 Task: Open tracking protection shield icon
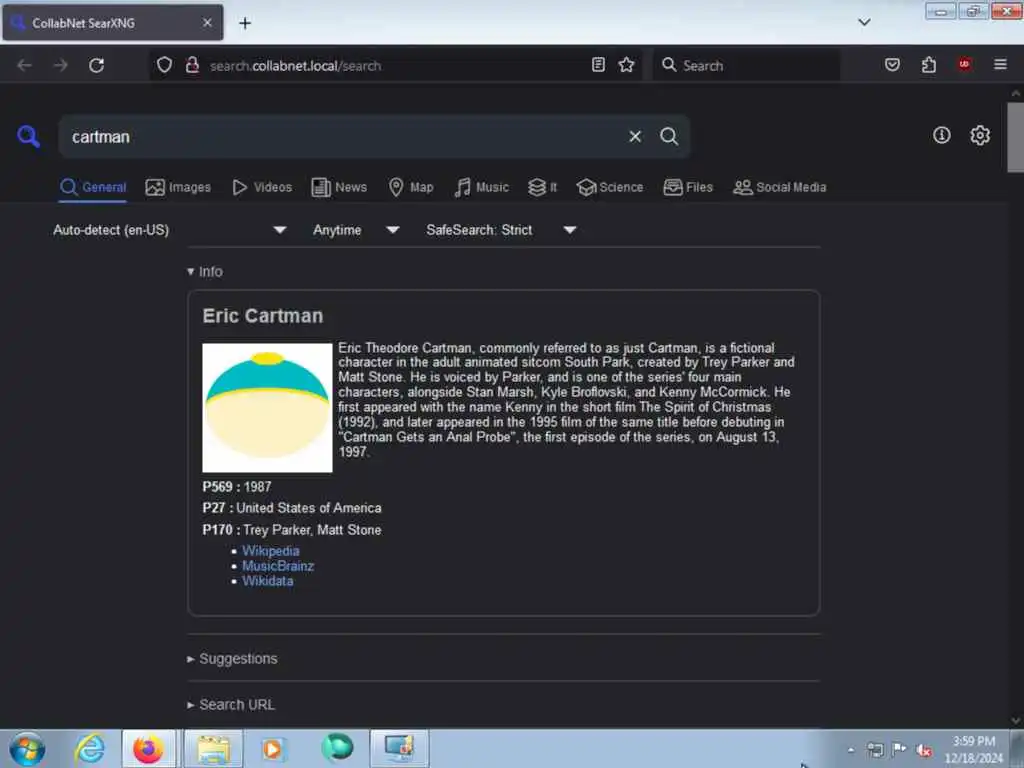coord(165,65)
